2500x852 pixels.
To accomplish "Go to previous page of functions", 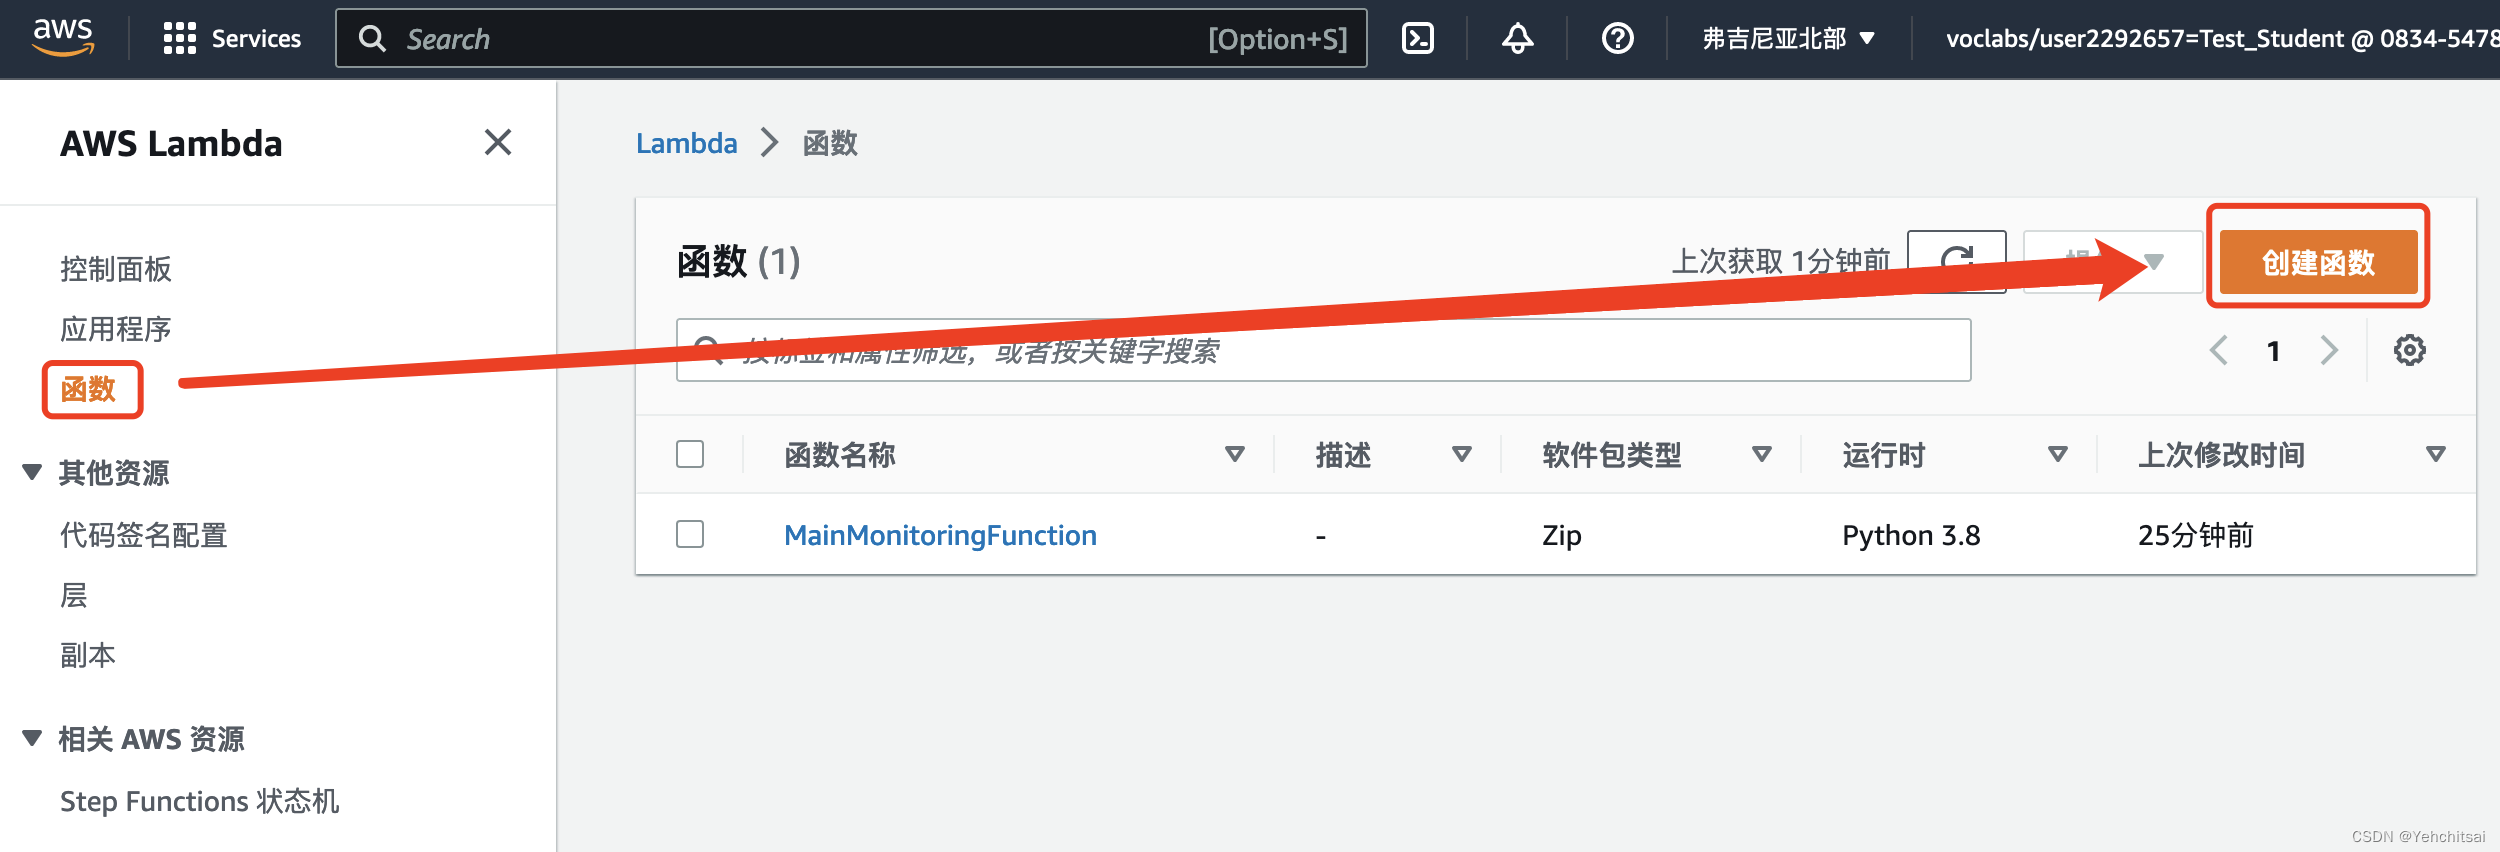I will [x=2219, y=350].
